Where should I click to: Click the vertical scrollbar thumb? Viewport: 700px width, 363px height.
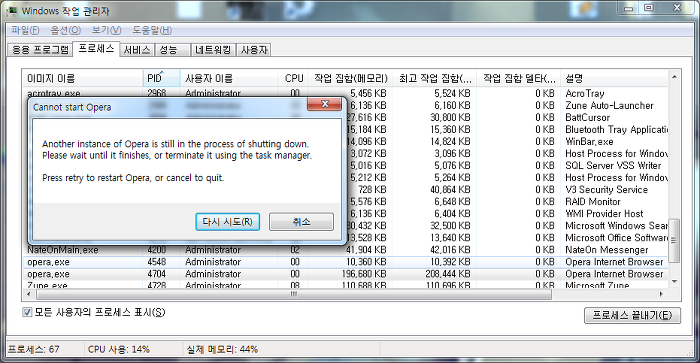pyautogui.click(x=675, y=240)
